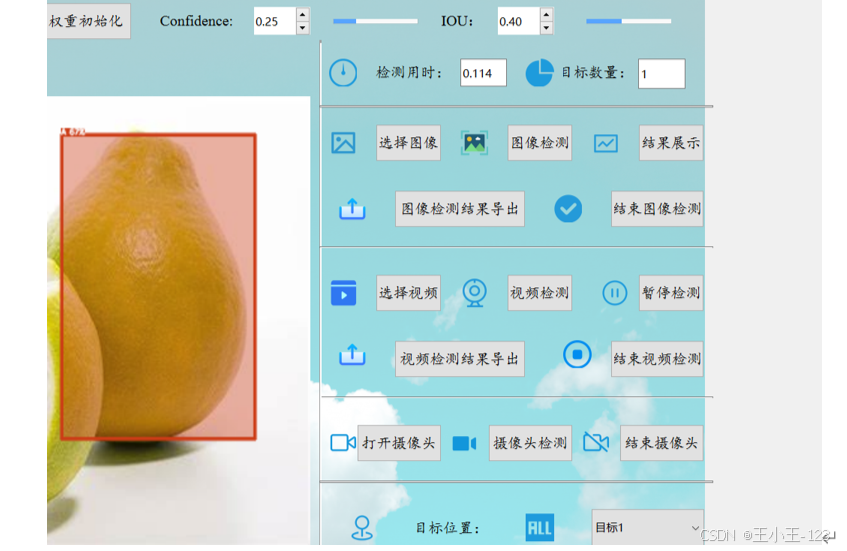Increase Confidence value with up arrow
Viewport: 847px width, 551px height.
click(x=303, y=15)
